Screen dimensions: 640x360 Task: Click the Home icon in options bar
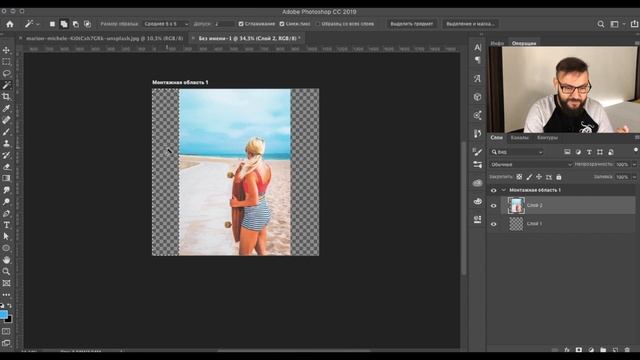tap(10, 24)
